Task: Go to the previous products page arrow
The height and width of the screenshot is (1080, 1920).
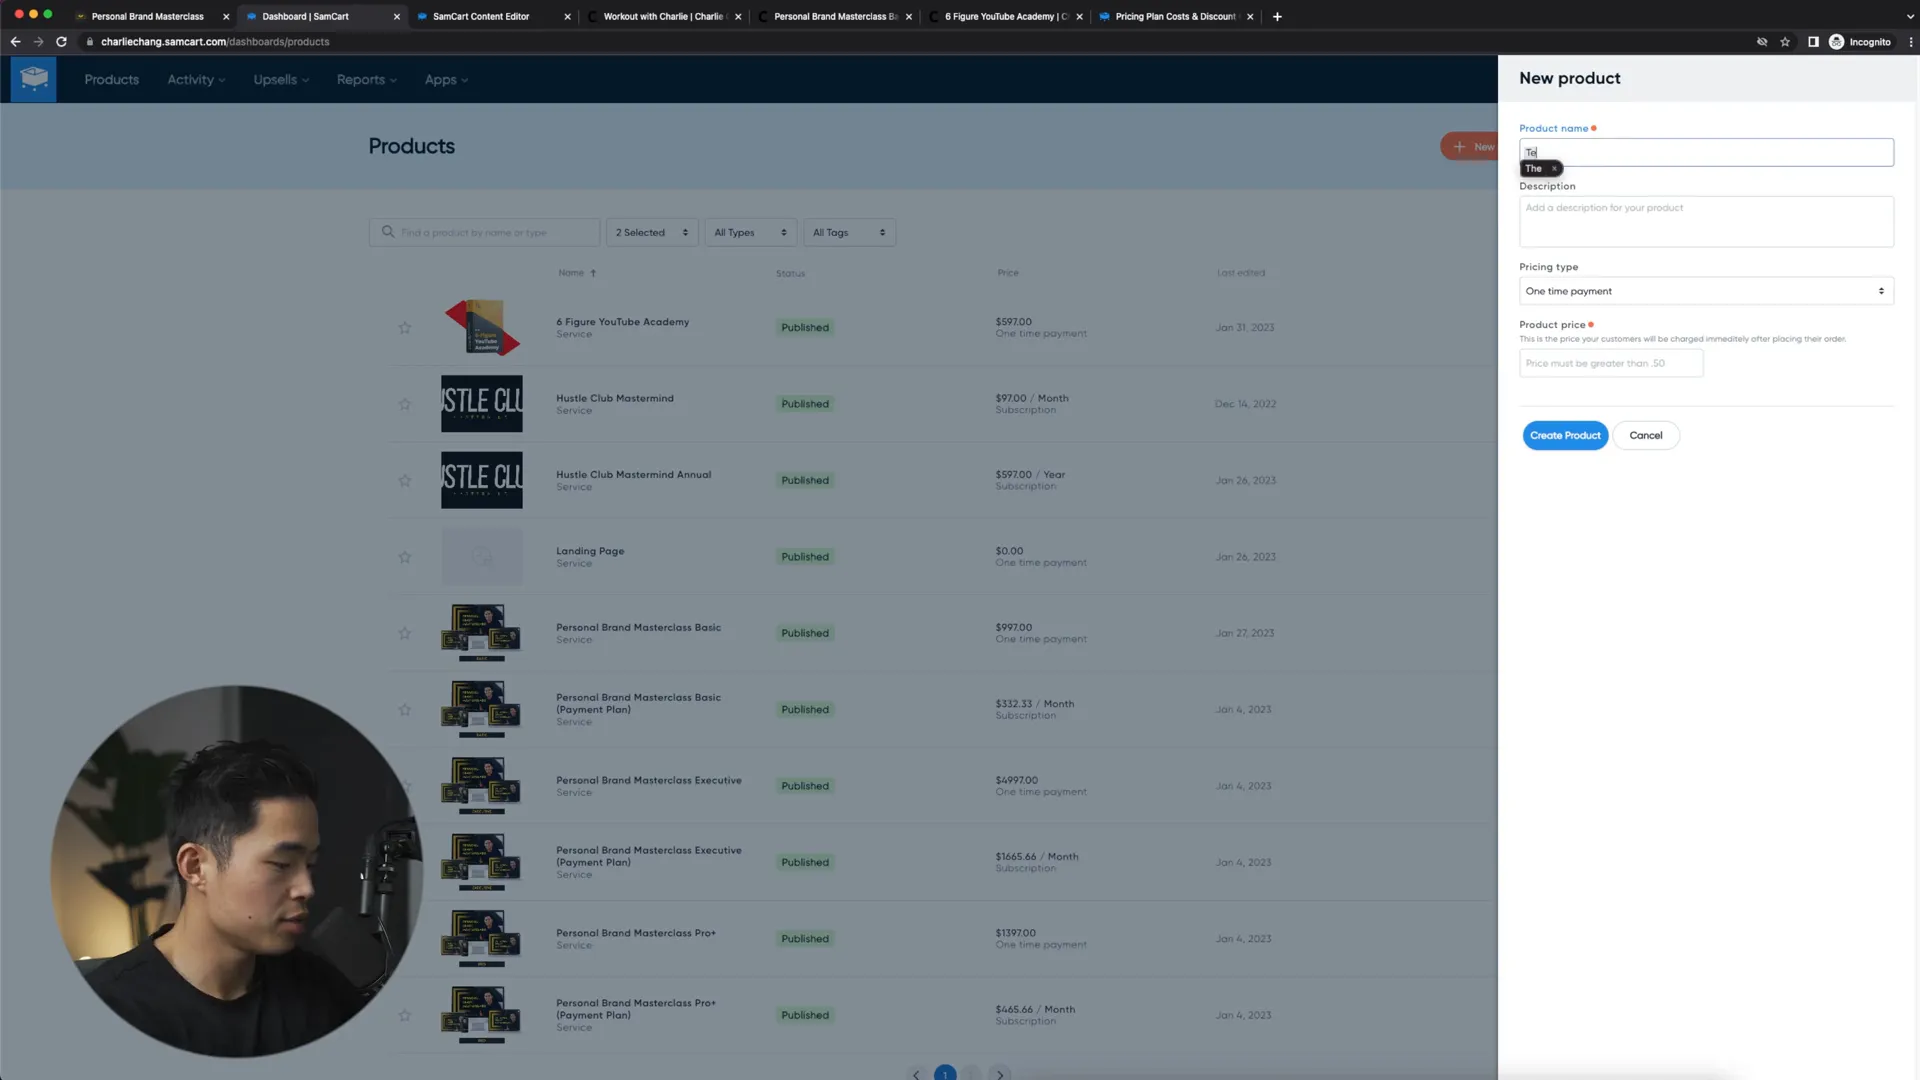Action: (916, 1074)
